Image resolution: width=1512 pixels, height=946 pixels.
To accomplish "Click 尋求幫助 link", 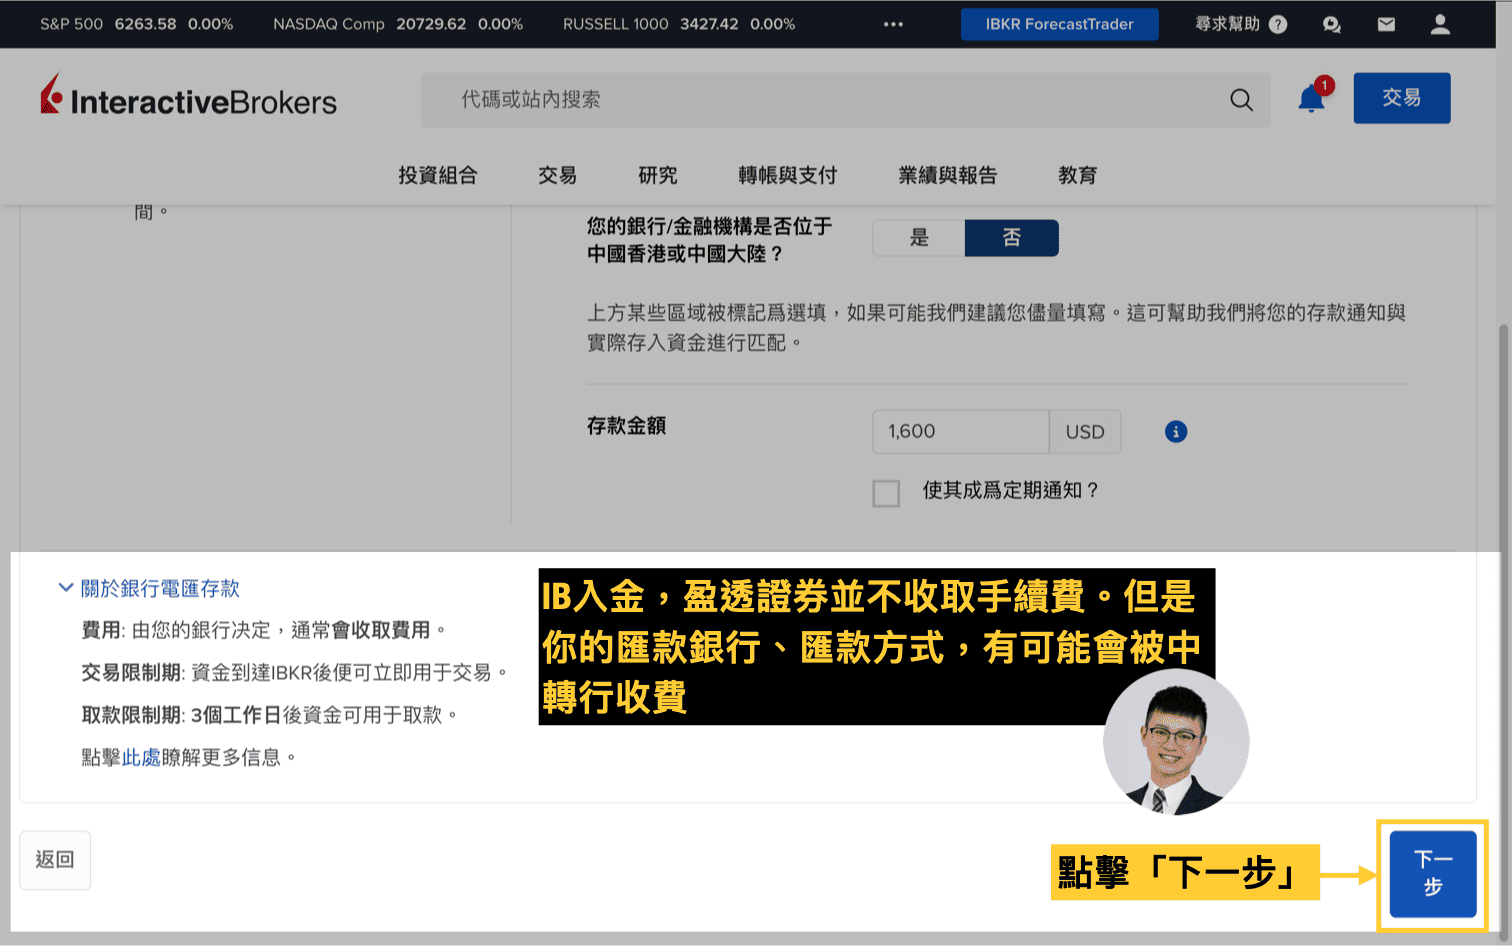I will (1228, 24).
